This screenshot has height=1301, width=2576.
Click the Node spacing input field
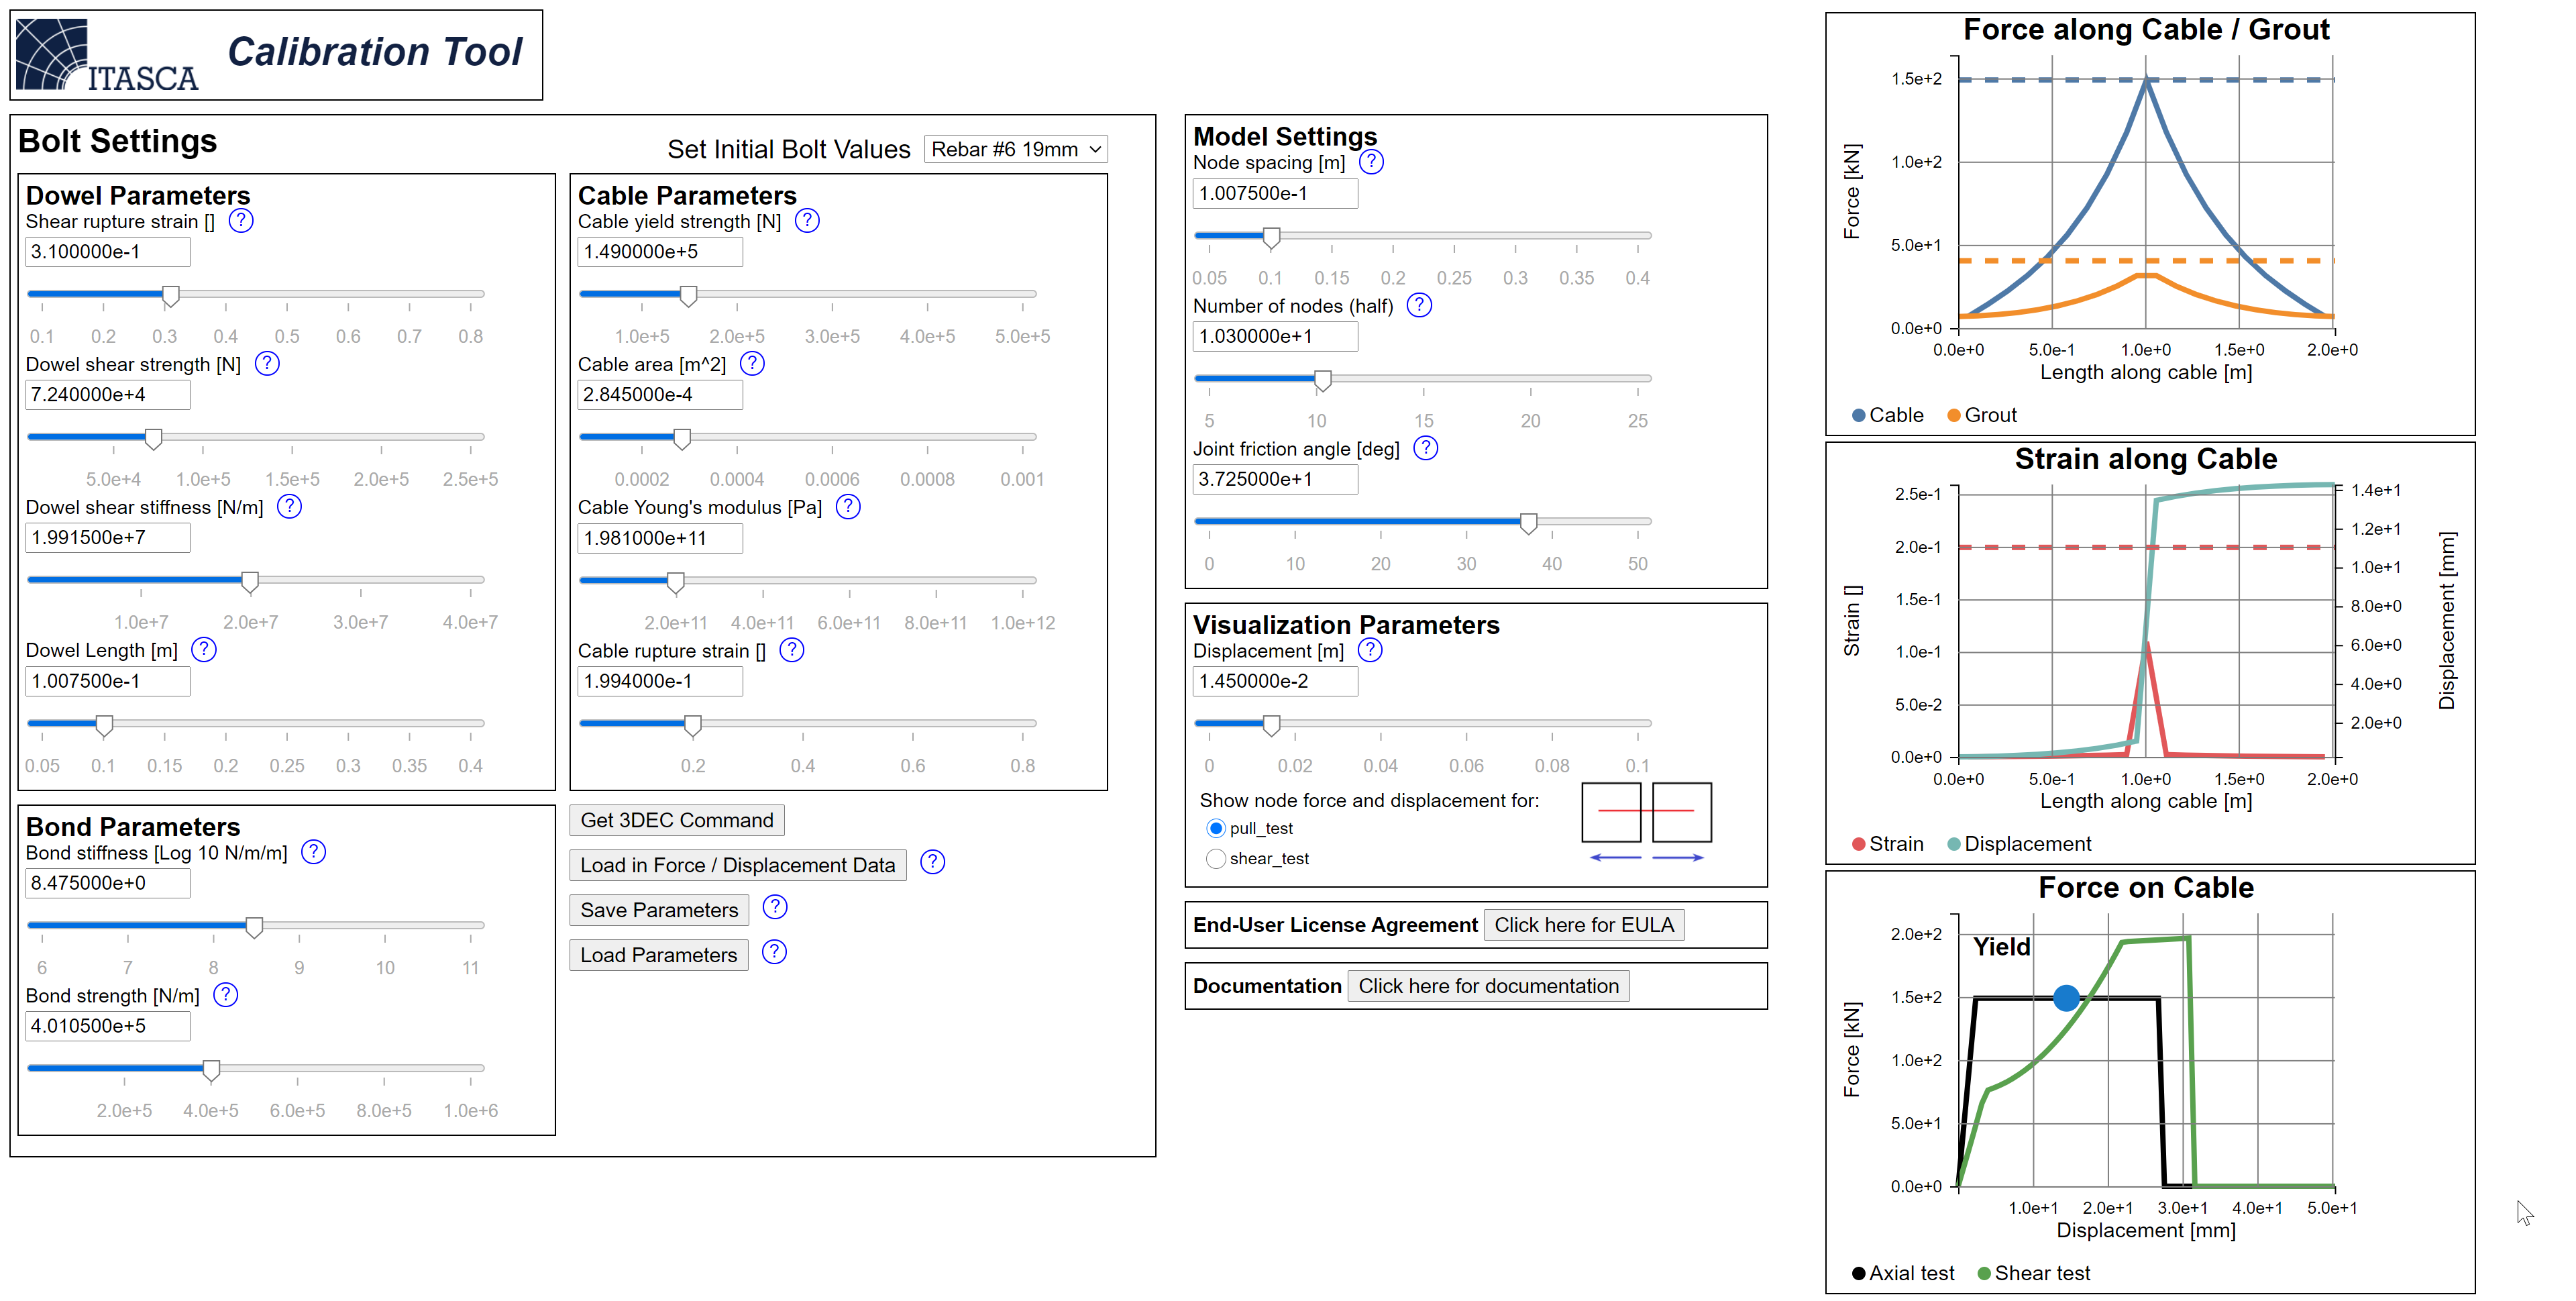coord(1275,193)
